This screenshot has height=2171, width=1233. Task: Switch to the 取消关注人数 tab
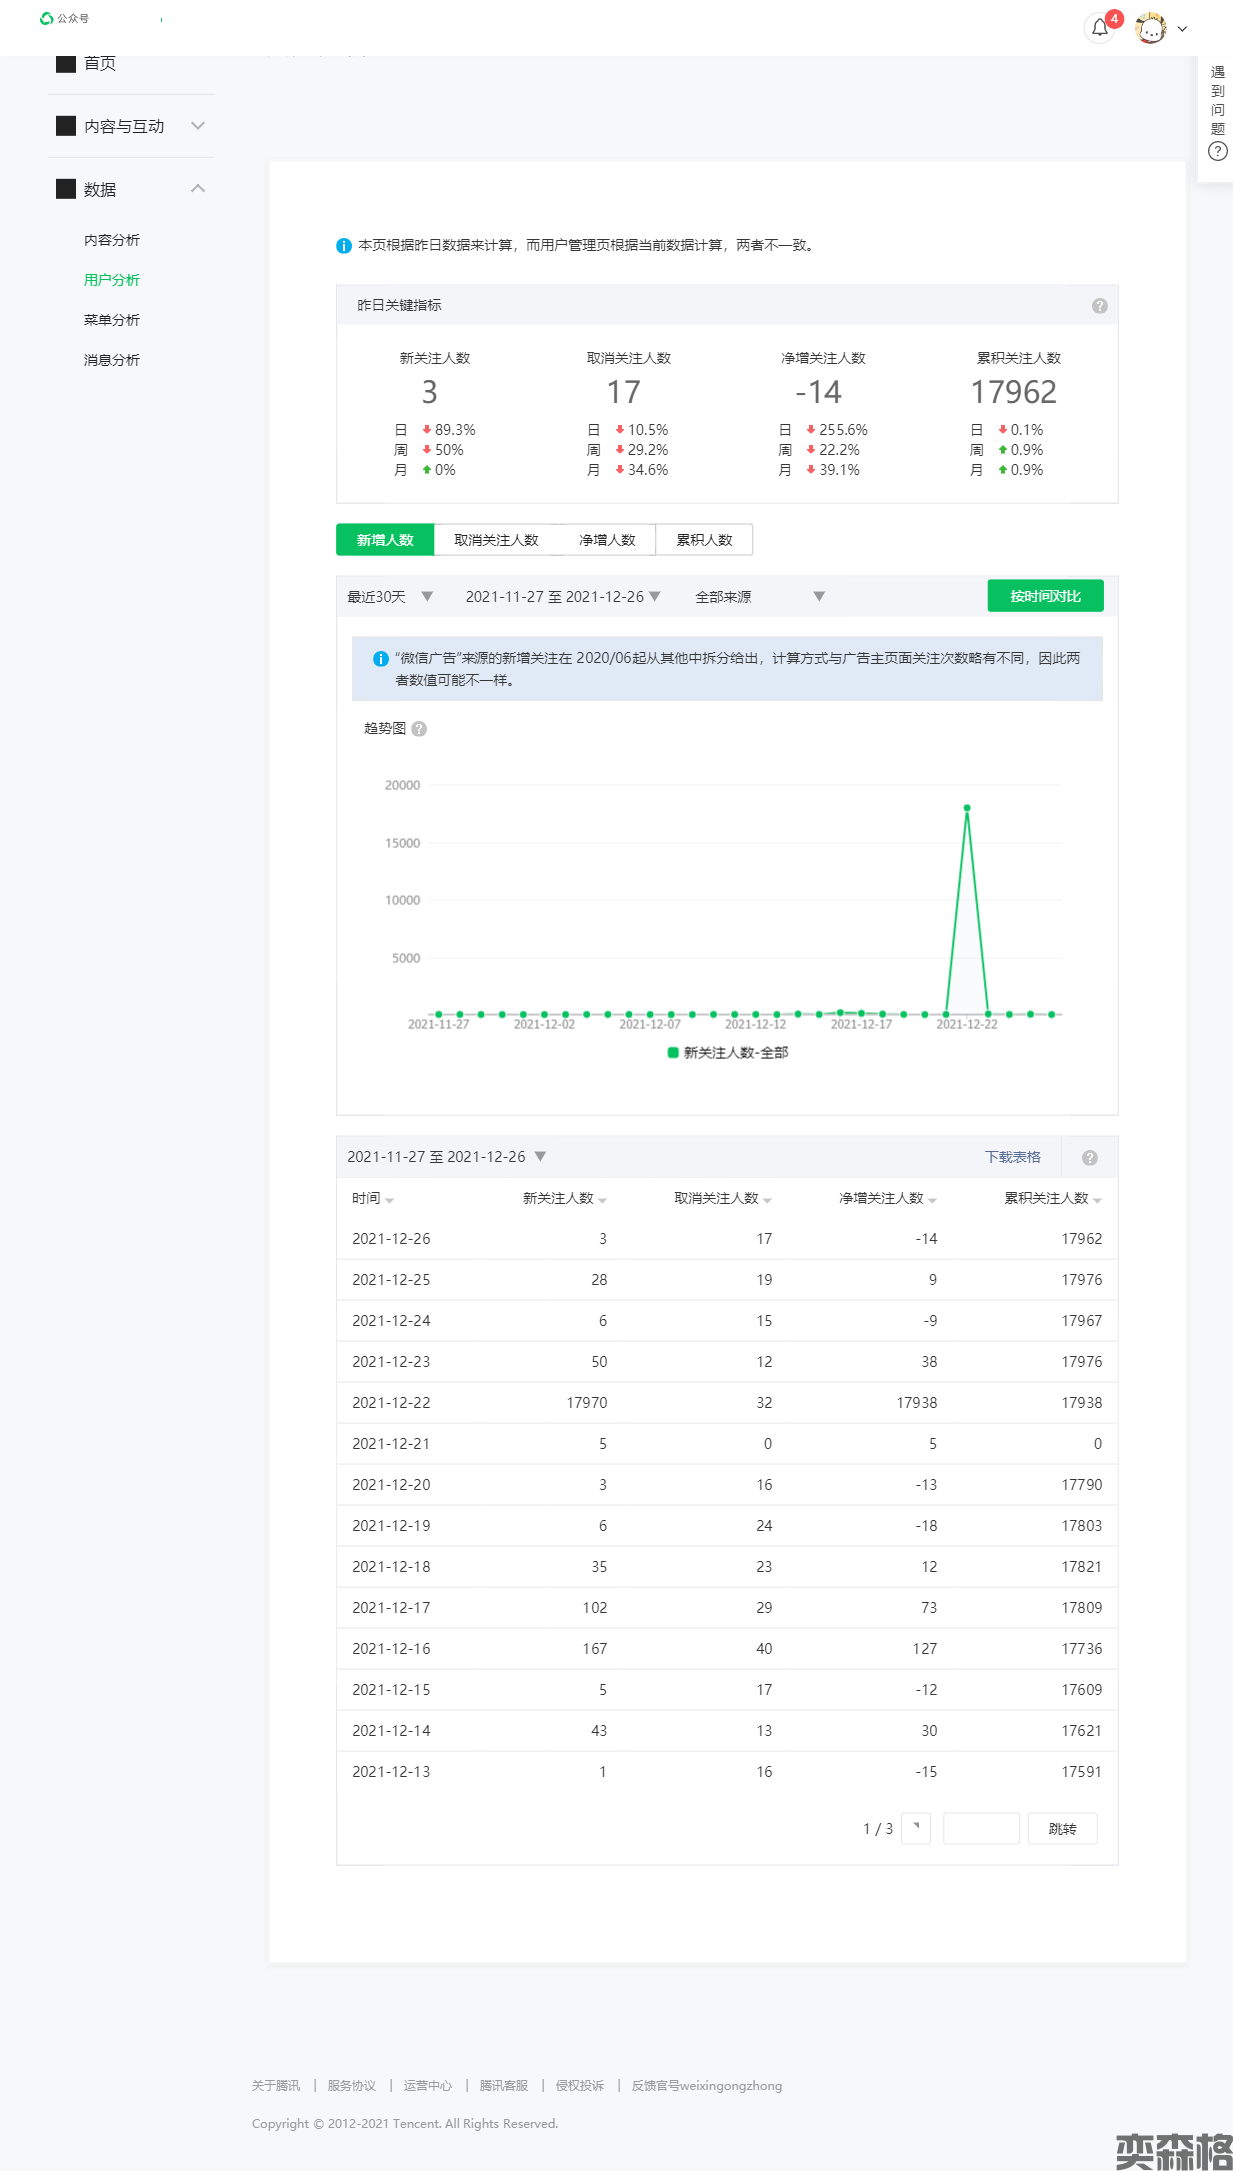pyautogui.click(x=496, y=540)
